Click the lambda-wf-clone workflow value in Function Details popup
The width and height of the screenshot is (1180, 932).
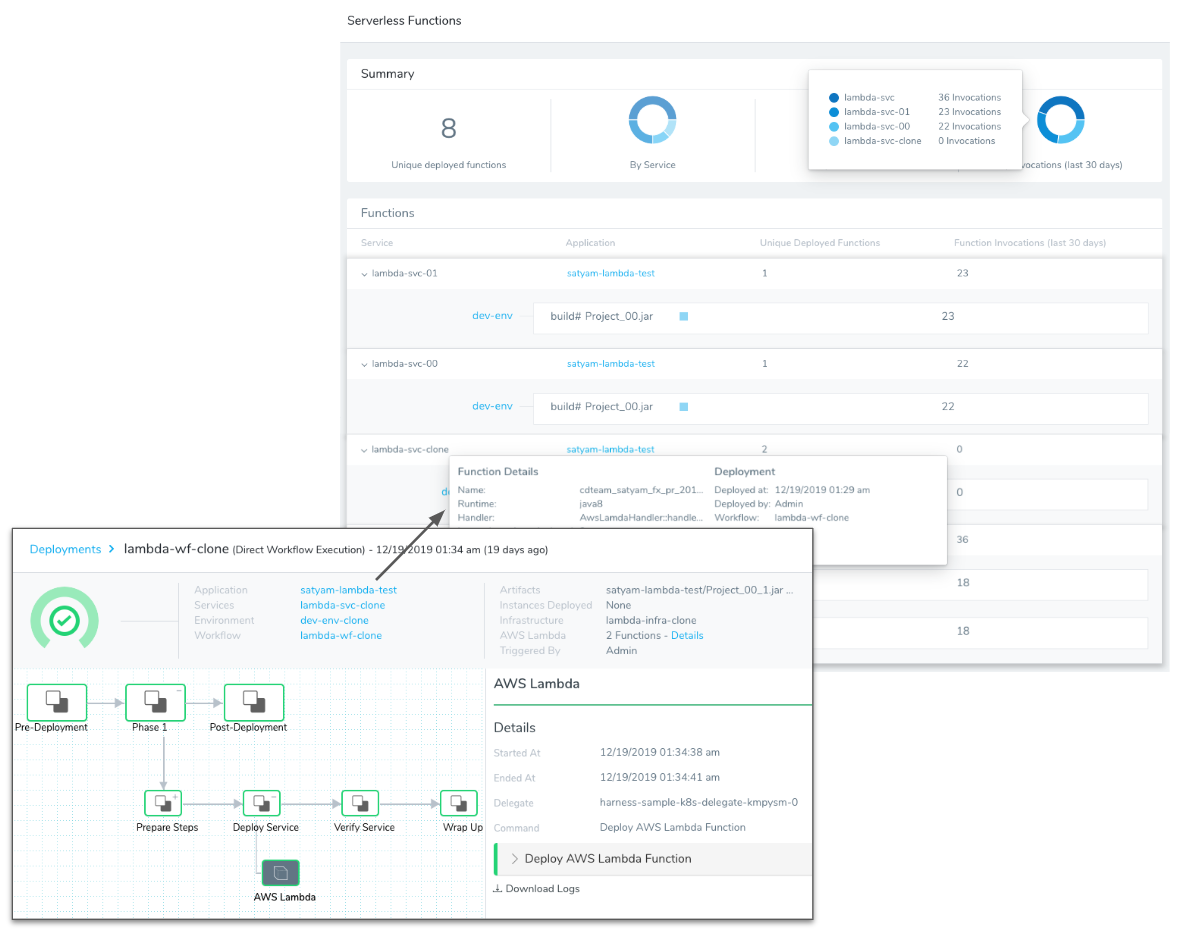tap(811, 517)
